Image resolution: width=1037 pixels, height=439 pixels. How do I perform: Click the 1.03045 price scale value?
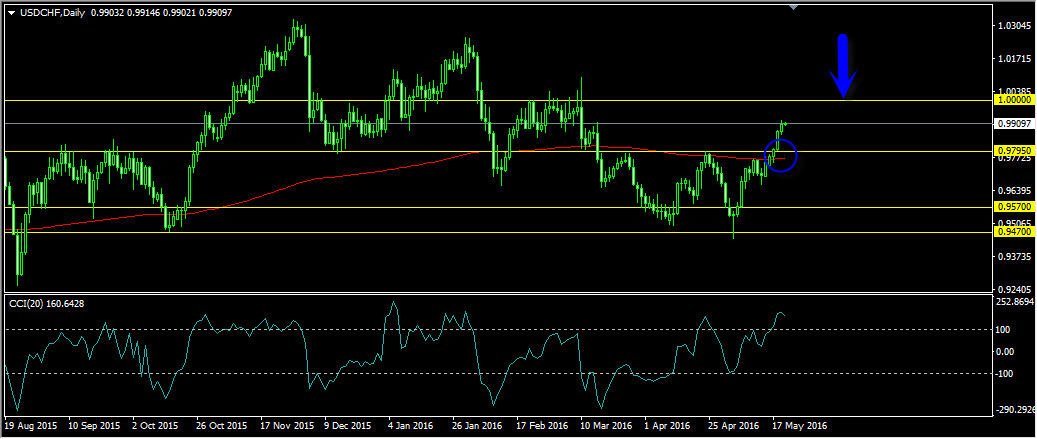(1015, 26)
